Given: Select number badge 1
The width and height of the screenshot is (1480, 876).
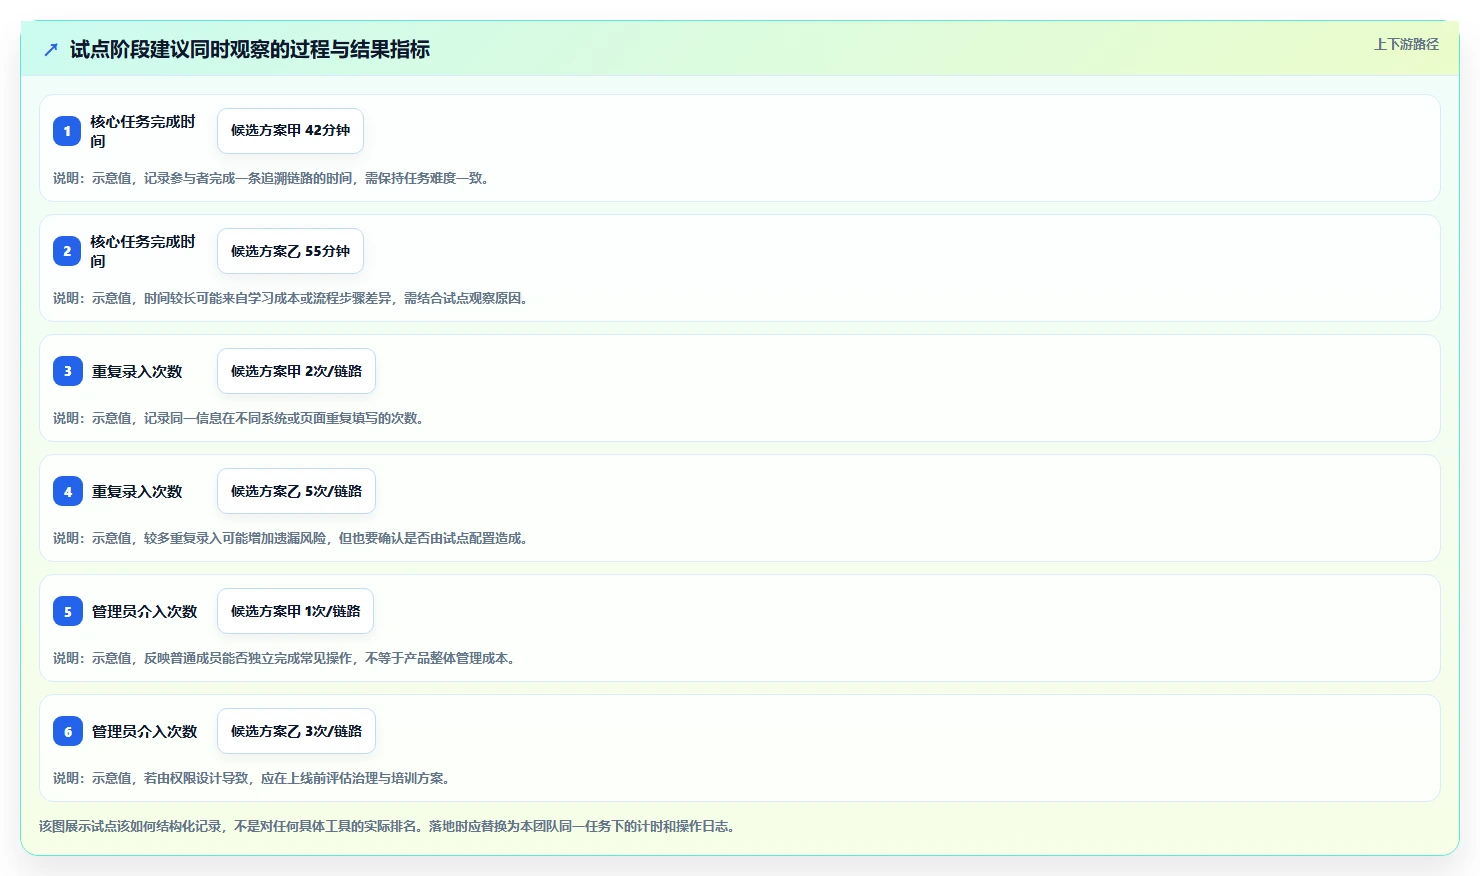Looking at the screenshot, I should point(67,131).
